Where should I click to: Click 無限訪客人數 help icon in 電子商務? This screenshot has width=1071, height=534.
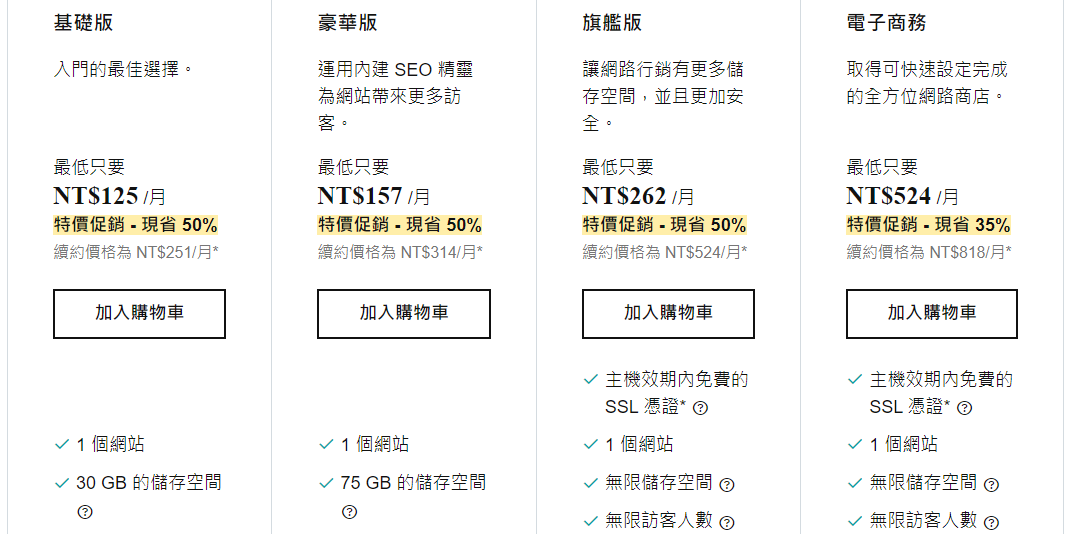[991, 523]
